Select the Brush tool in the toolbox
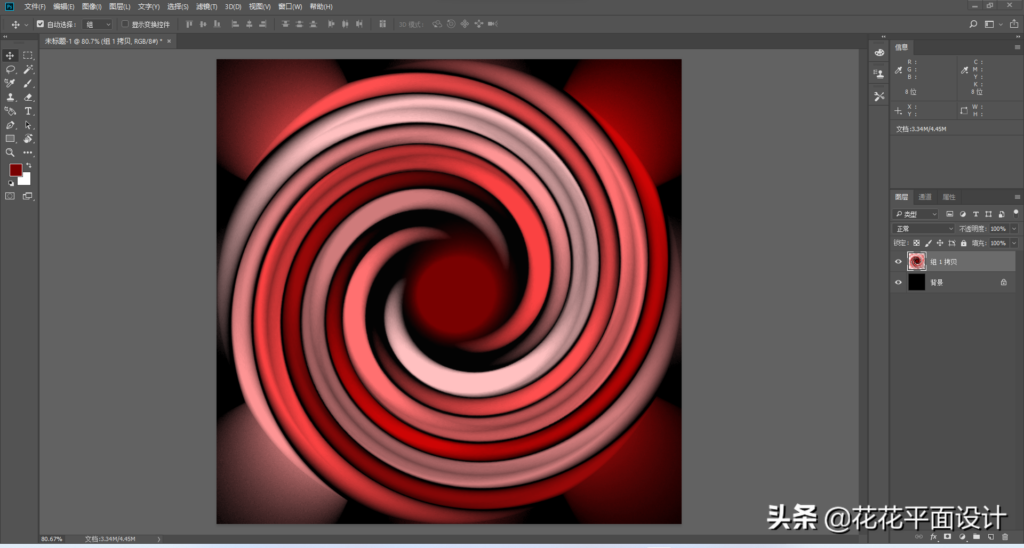This screenshot has width=1024, height=548. point(28,84)
